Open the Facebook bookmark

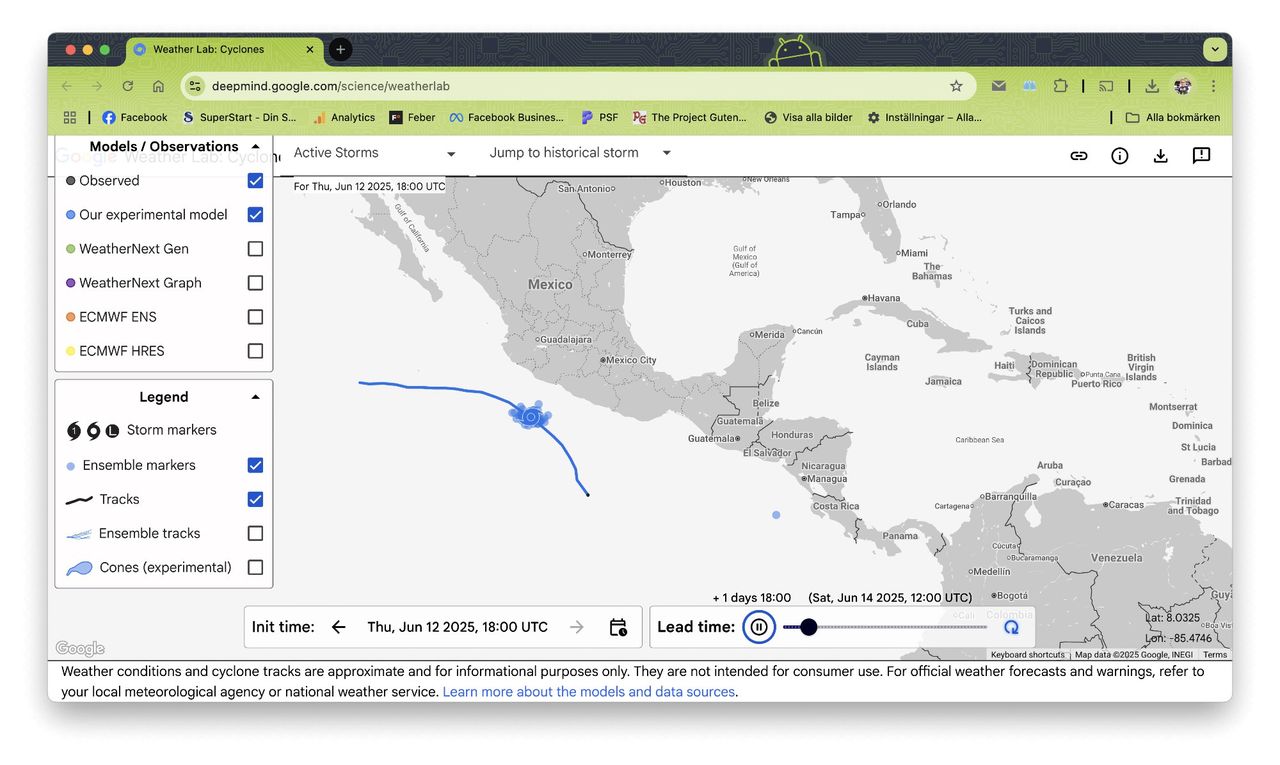(x=134, y=117)
